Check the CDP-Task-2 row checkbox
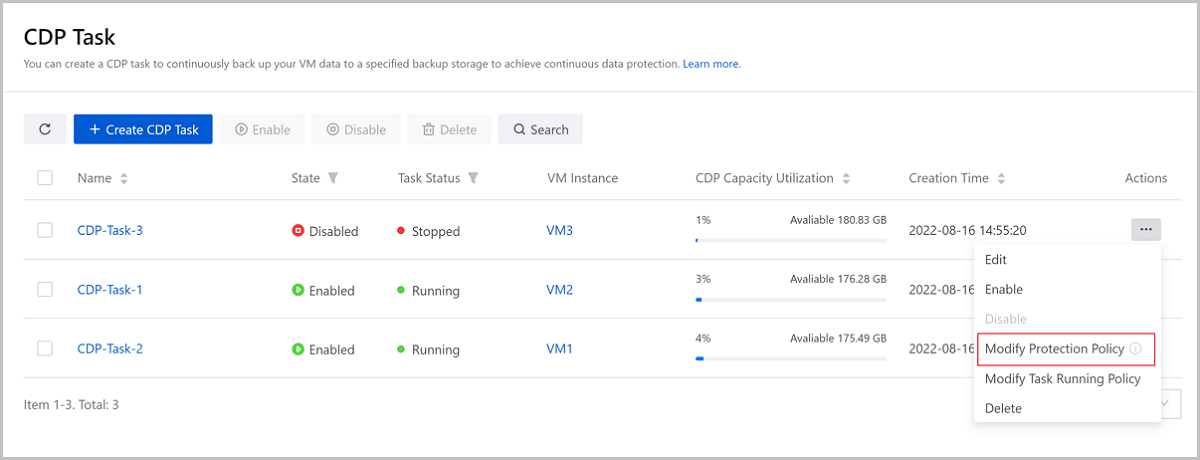Image resolution: width=1200 pixels, height=460 pixels. point(45,349)
